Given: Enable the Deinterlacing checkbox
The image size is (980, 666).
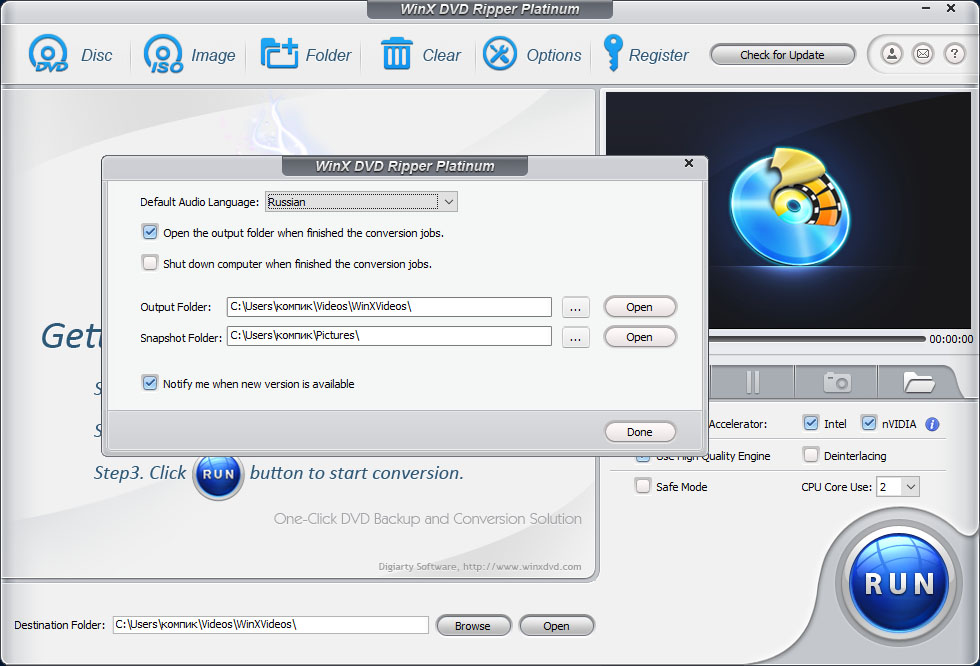Looking at the screenshot, I should pos(811,455).
